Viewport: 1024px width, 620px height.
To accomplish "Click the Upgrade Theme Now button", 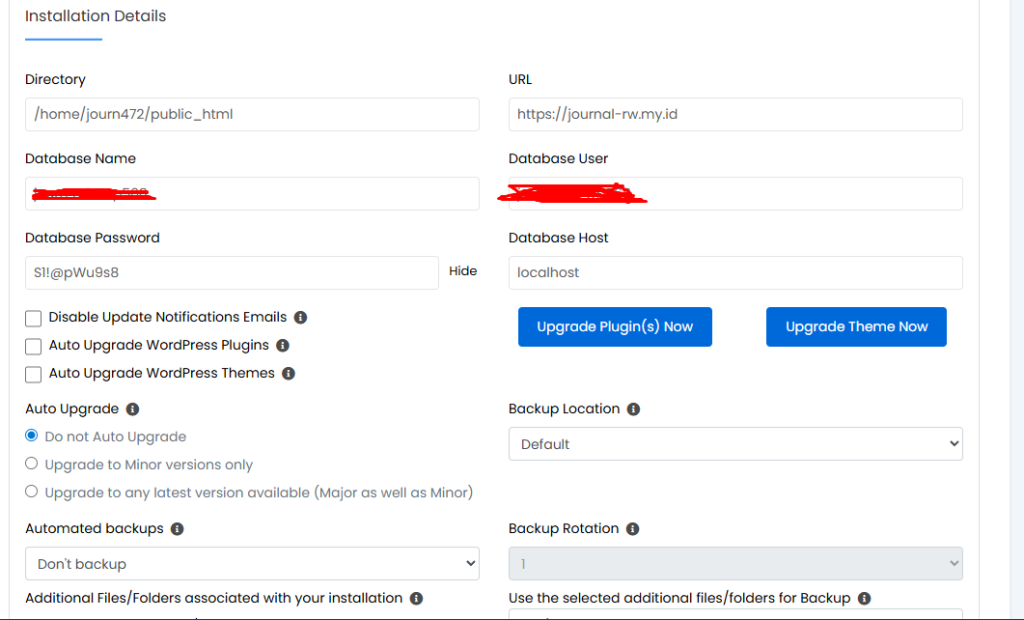I will pyautogui.click(x=856, y=326).
